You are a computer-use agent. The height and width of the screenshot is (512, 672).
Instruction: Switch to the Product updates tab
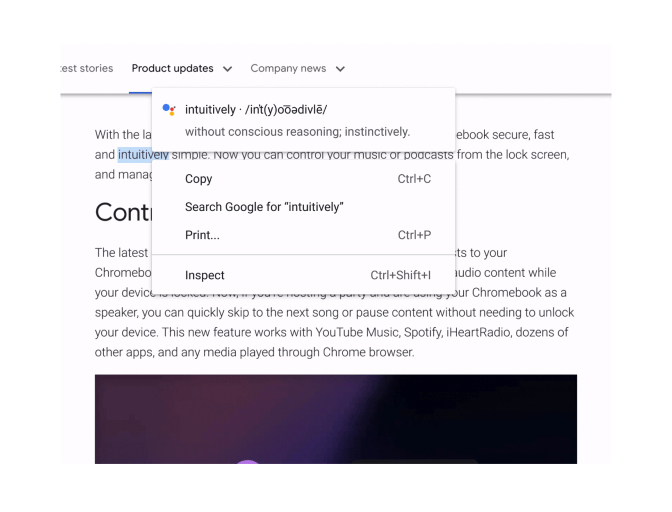(x=172, y=69)
